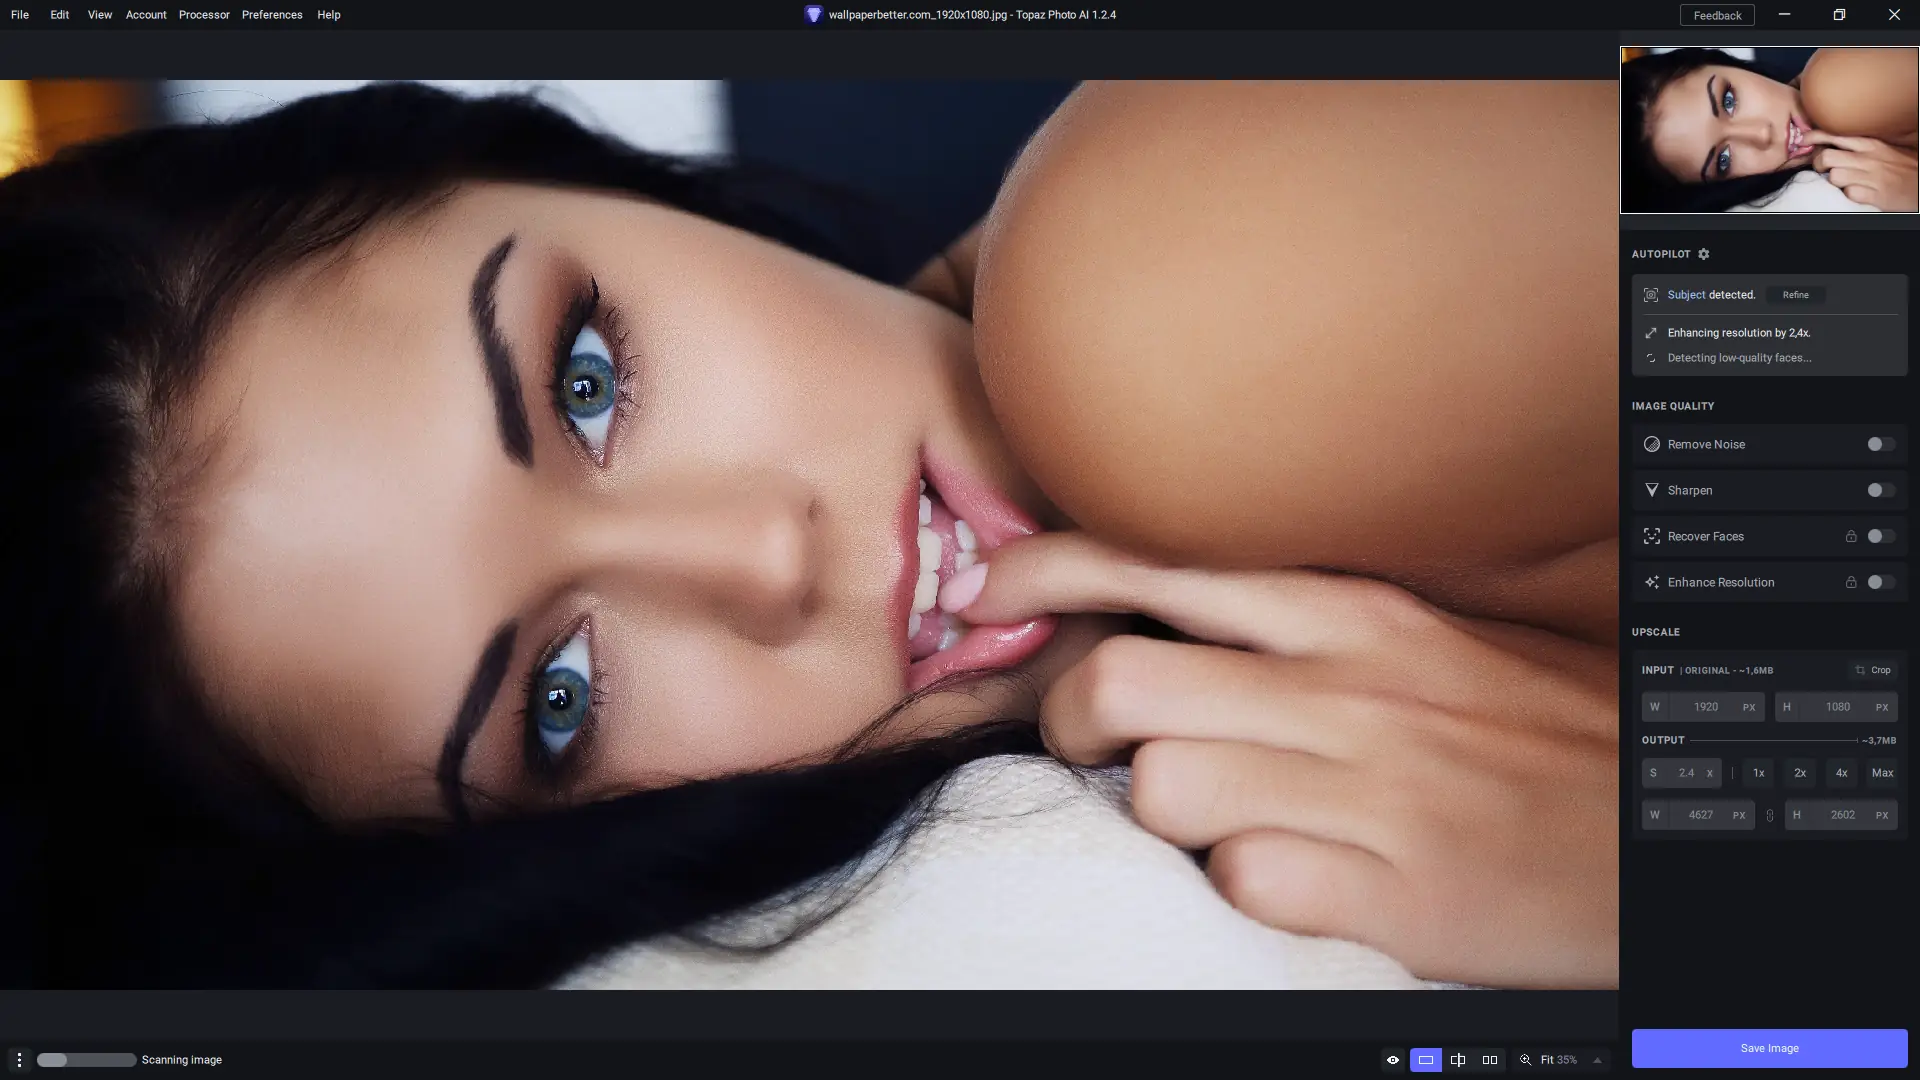Screen dimensions: 1920x1080
Task: Turn on the Sharpen toggle
Action: pos(1880,490)
